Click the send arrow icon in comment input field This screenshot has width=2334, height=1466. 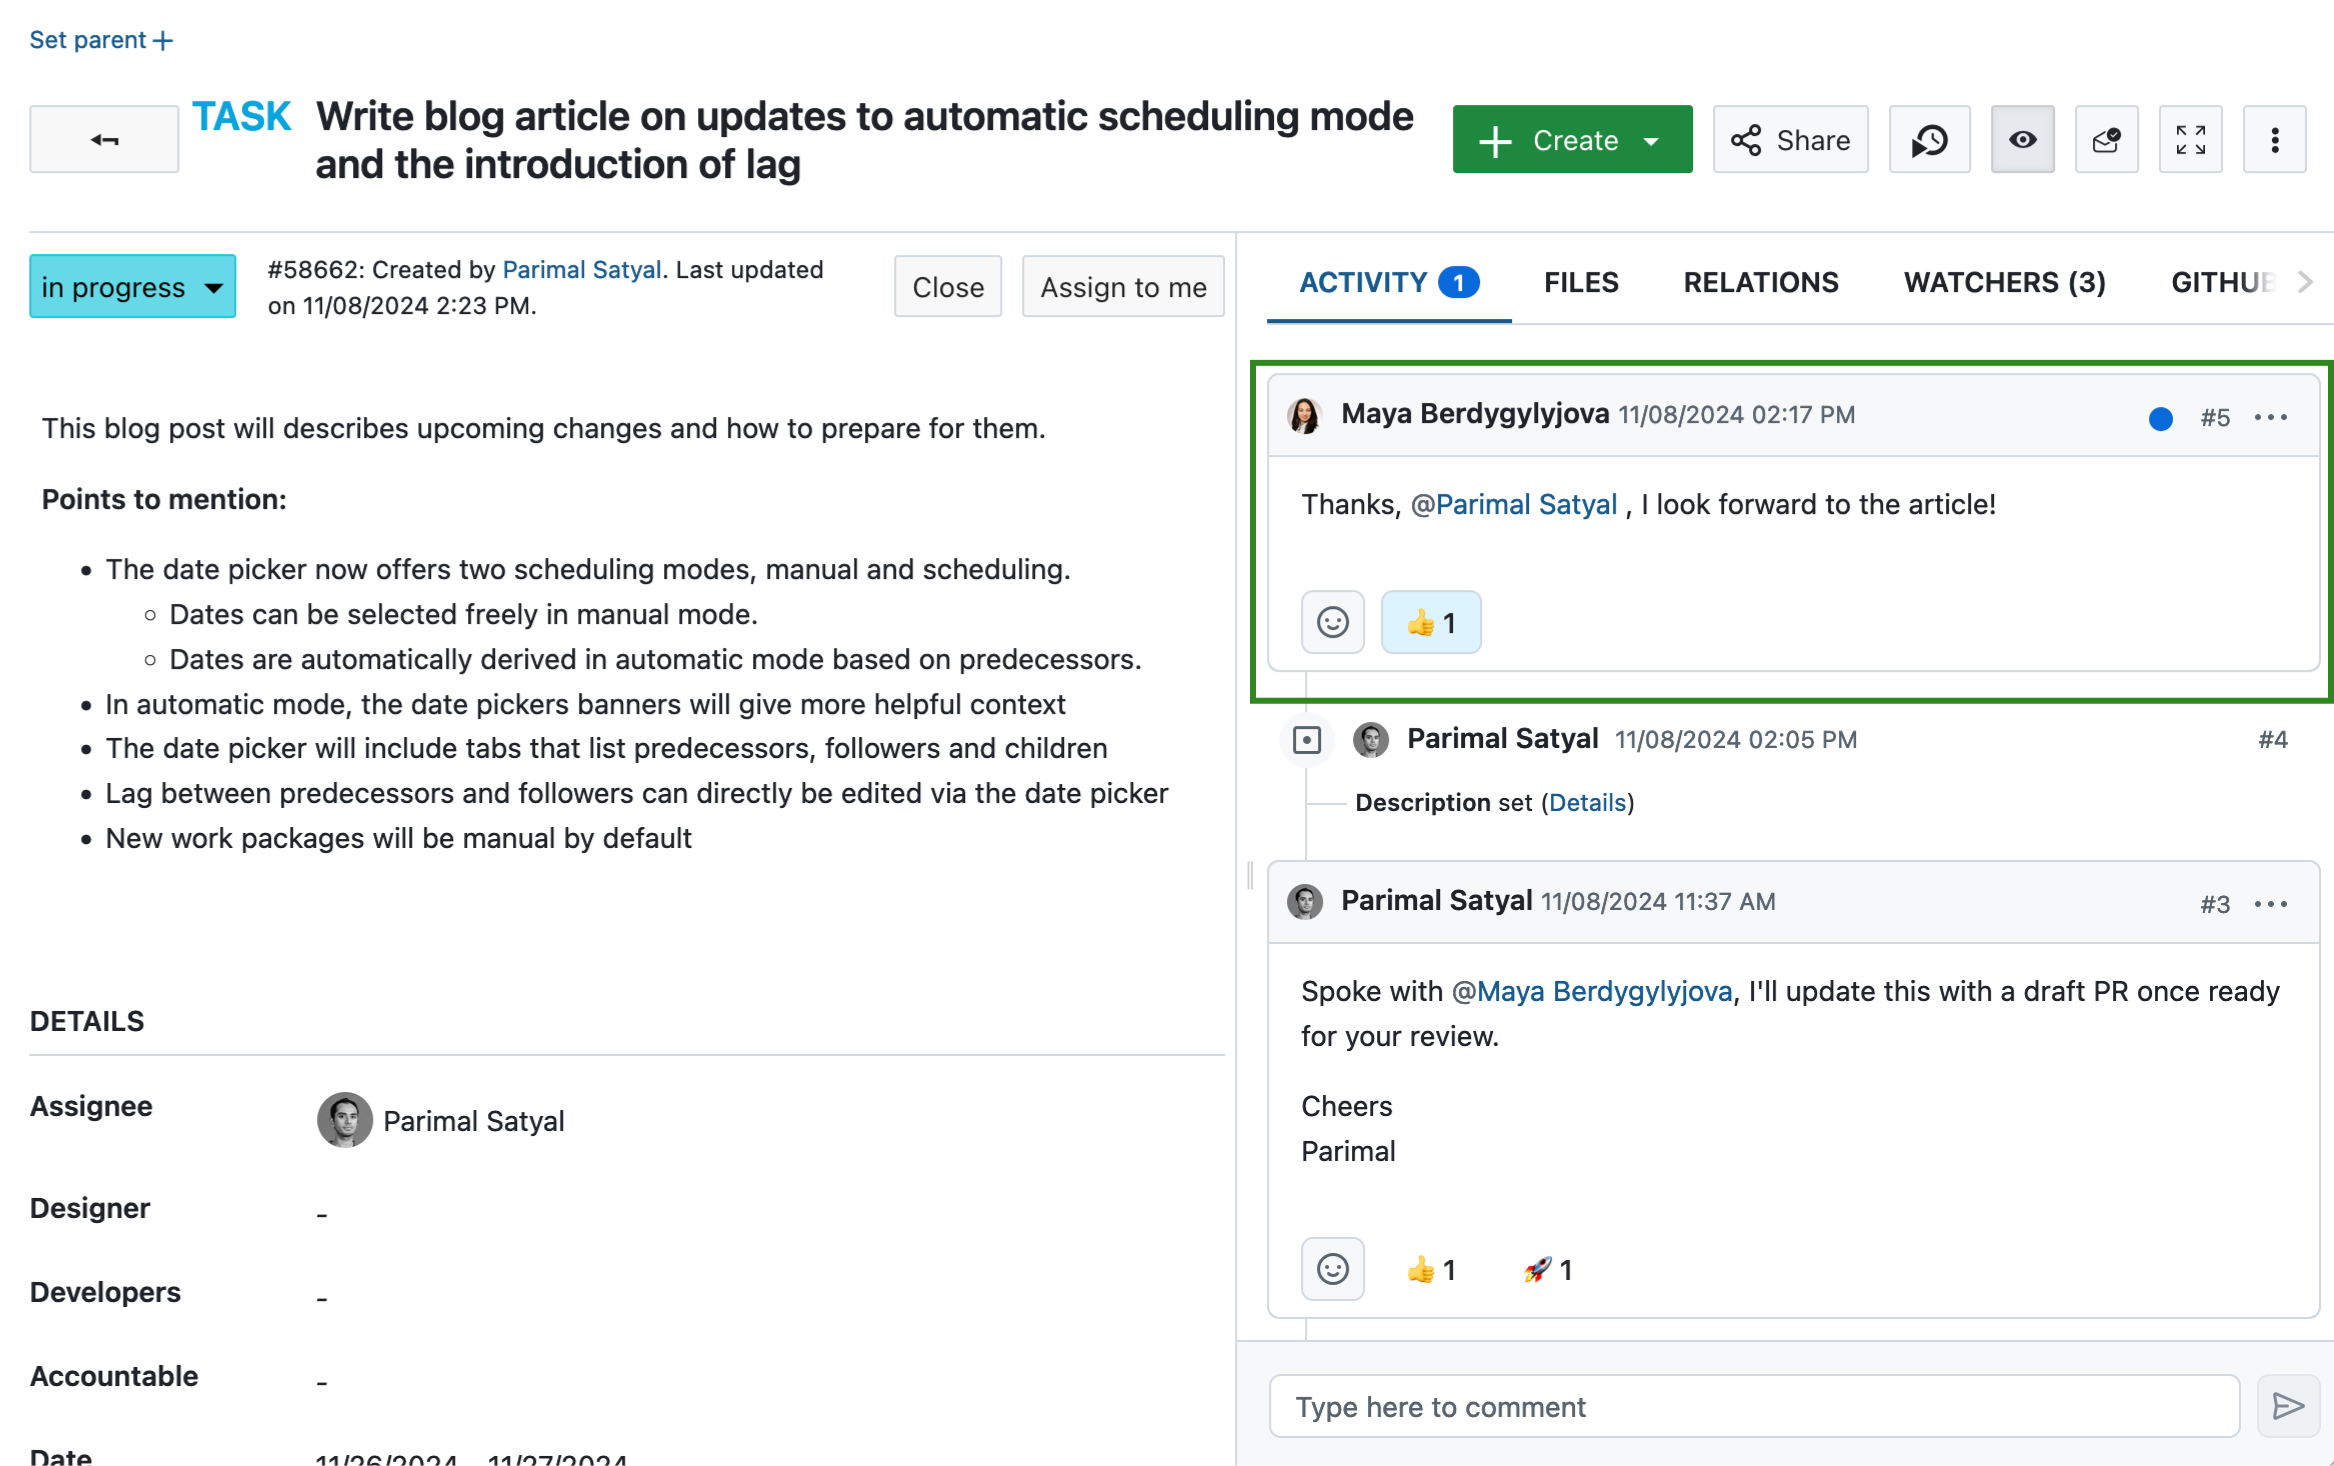click(x=2285, y=1405)
